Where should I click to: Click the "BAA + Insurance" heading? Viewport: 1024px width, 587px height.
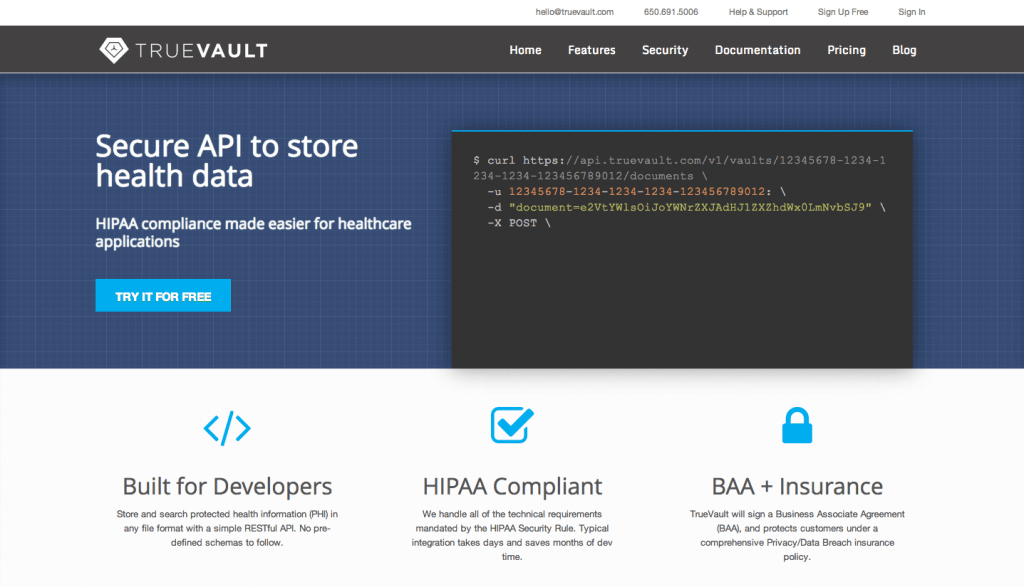coord(797,486)
